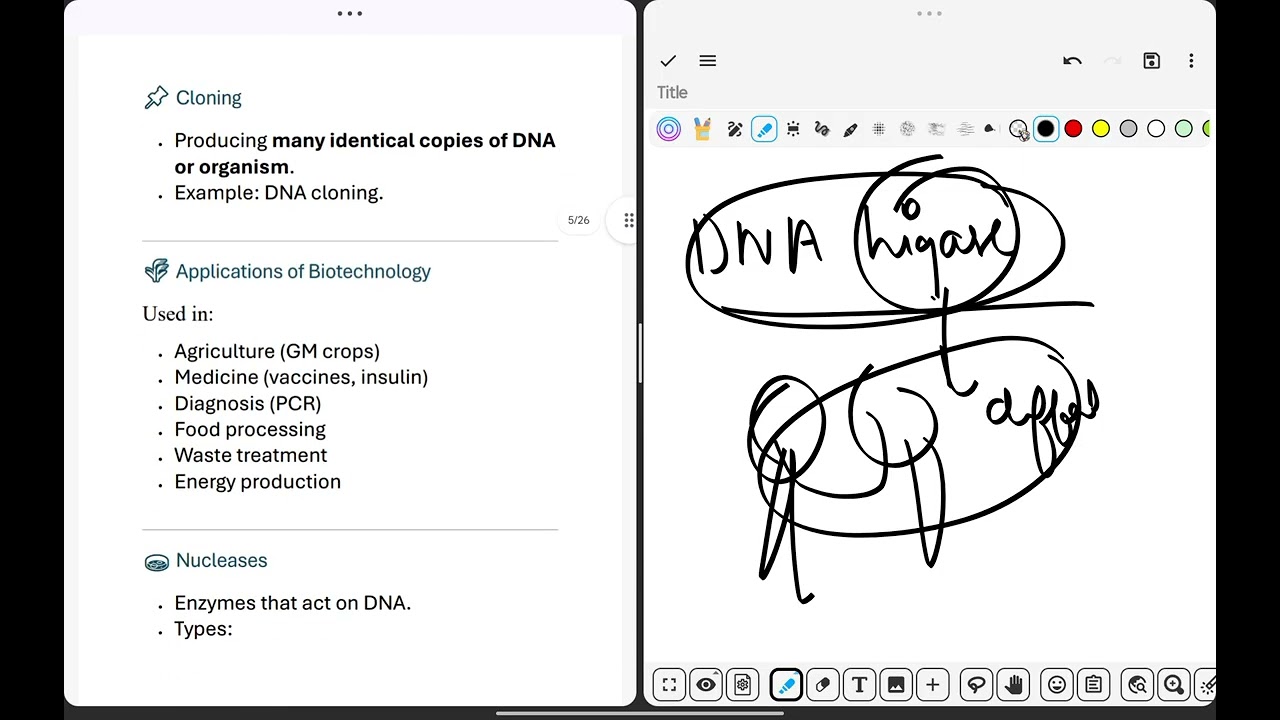This screenshot has height=720, width=1280.
Task: Select the horizontal lines texture brush
Action: click(965, 129)
